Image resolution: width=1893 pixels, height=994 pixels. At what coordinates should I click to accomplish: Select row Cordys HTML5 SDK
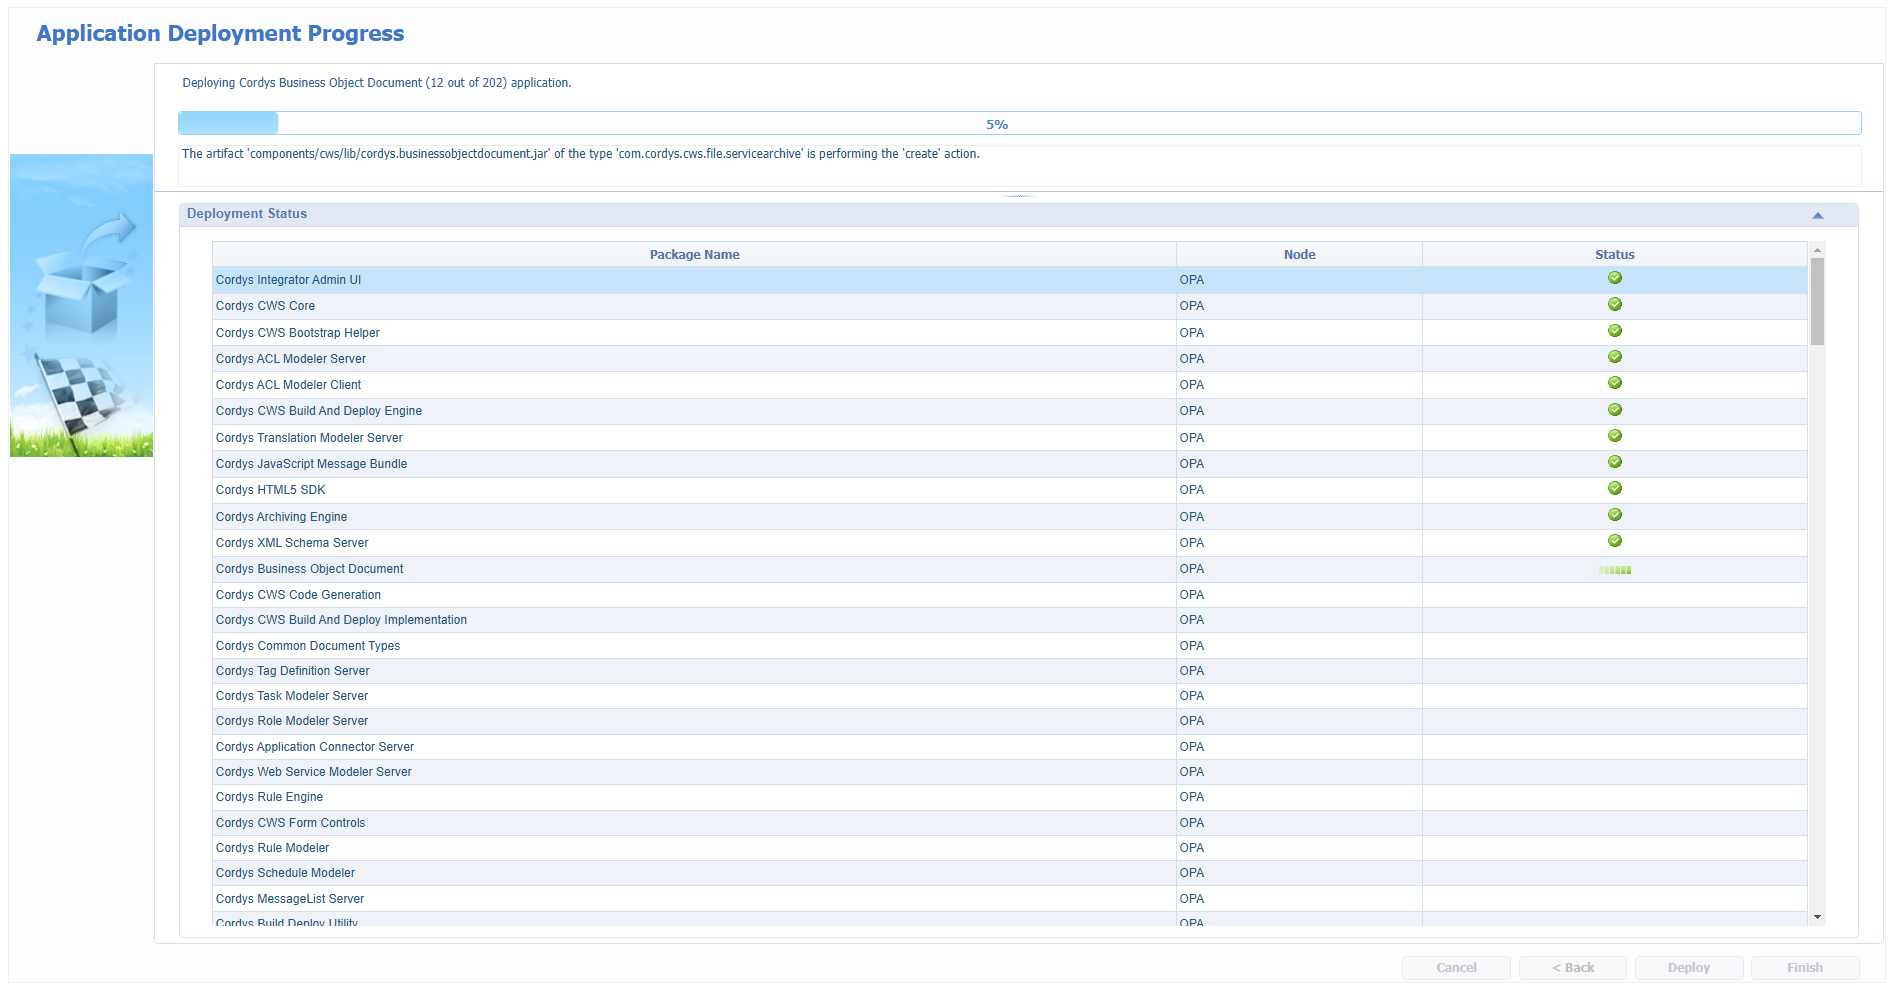click(x=1010, y=490)
